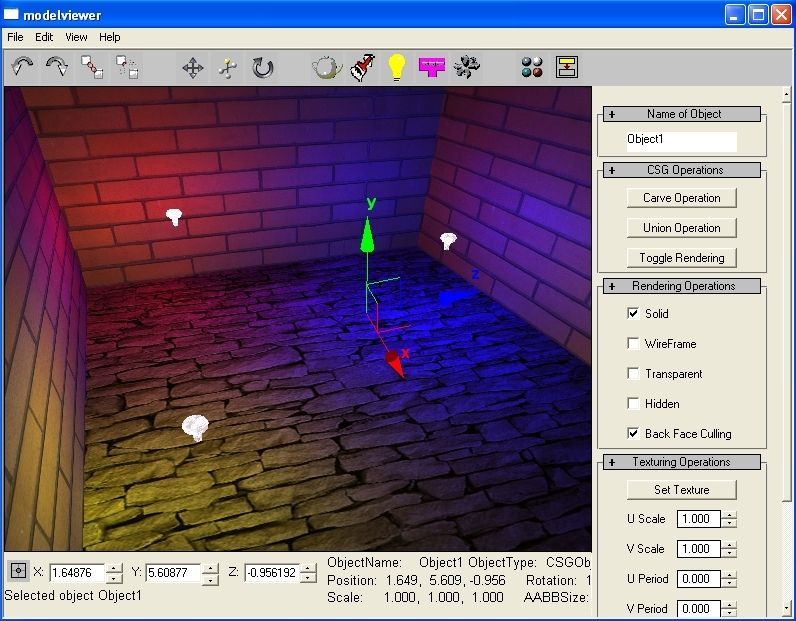Increase the U Scale spinner value
This screenshot has height=621, width=796.
click(730, 515)
